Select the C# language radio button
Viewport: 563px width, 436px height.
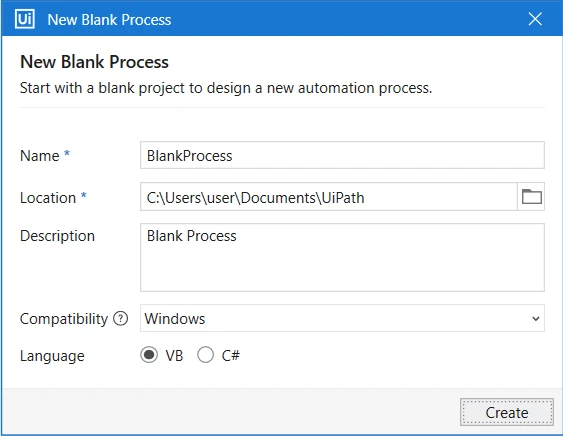click(x=205, y=355)
